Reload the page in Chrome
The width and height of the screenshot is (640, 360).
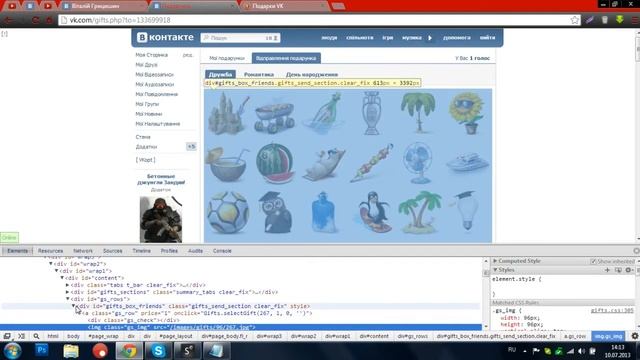[x=35, y=20]
